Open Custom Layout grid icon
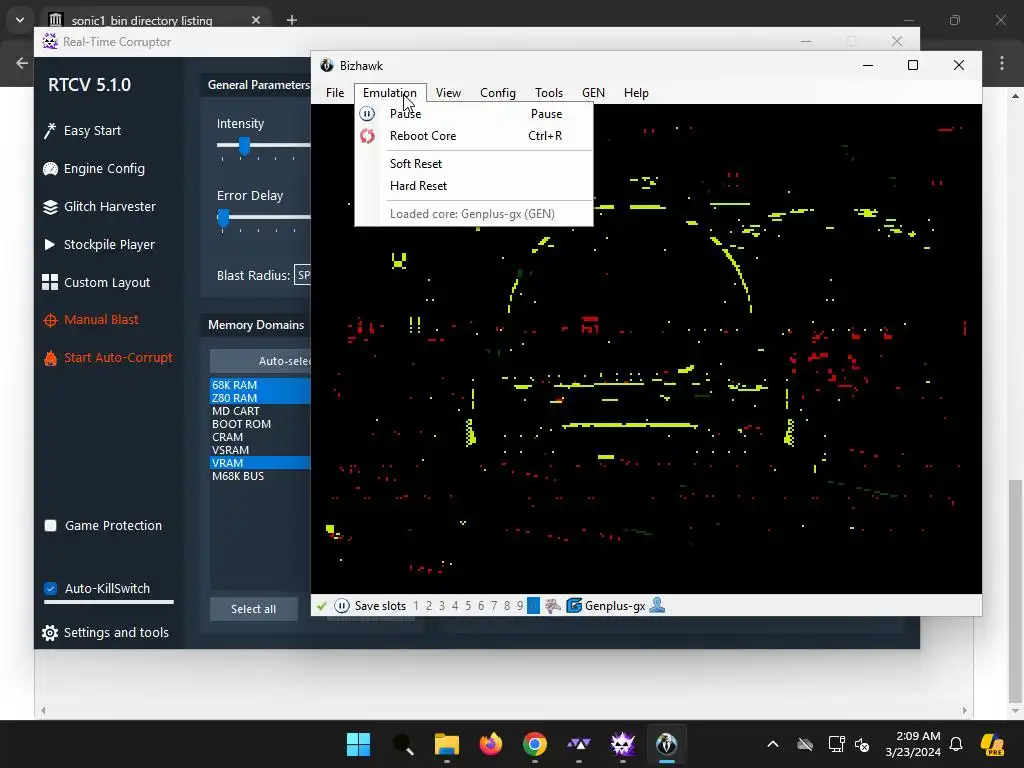This screenshot has height=768, width=1024. pos(50,282)
